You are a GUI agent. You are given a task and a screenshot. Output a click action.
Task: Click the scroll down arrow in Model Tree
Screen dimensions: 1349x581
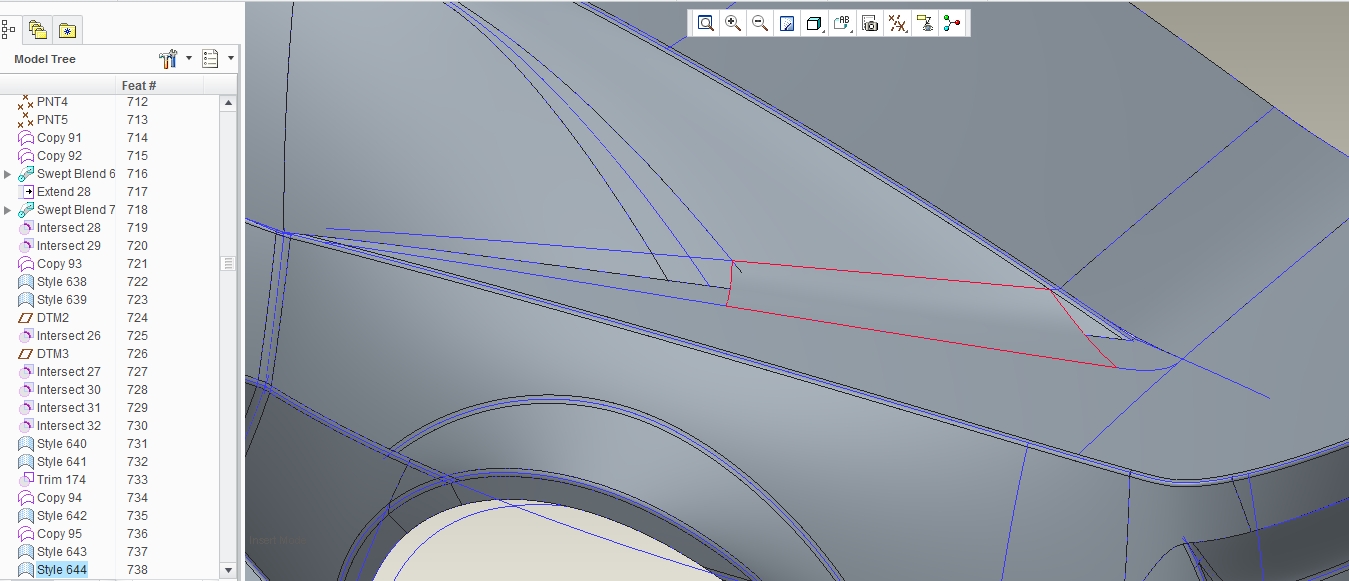click(x=229, y=570)
